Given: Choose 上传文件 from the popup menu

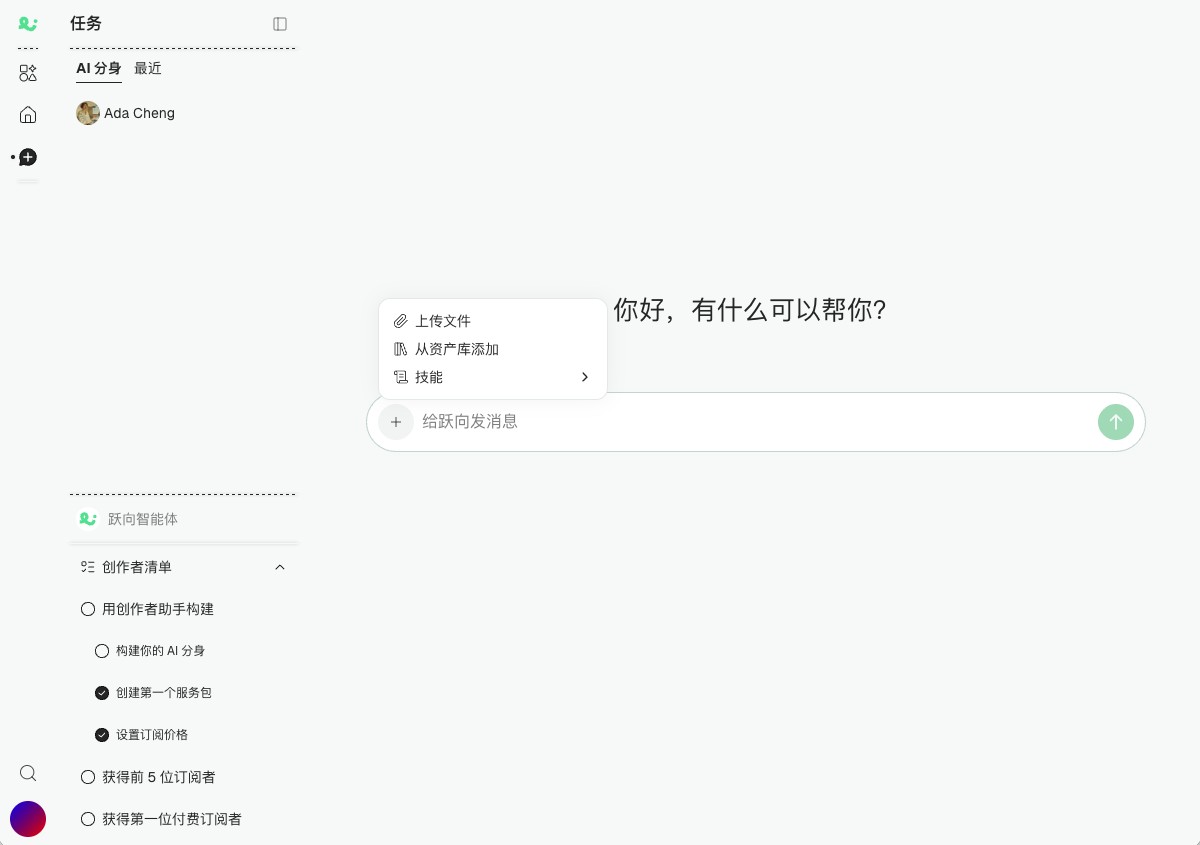Looking at the screenshot, I should point(493,321).
